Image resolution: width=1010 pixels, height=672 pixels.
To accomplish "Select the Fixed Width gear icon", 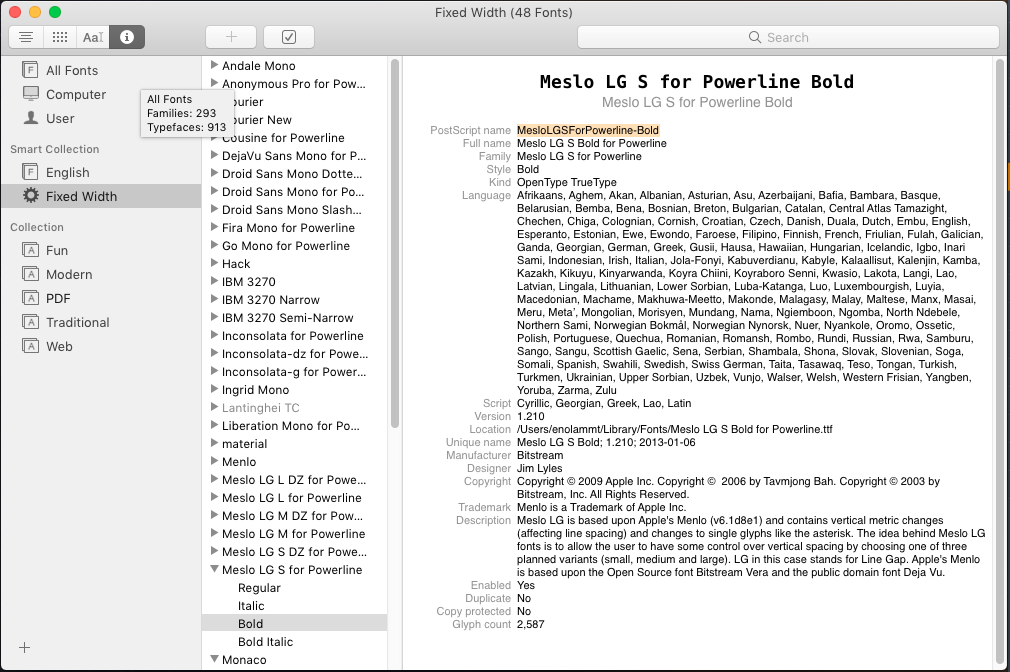I will [x=30, y=195].
